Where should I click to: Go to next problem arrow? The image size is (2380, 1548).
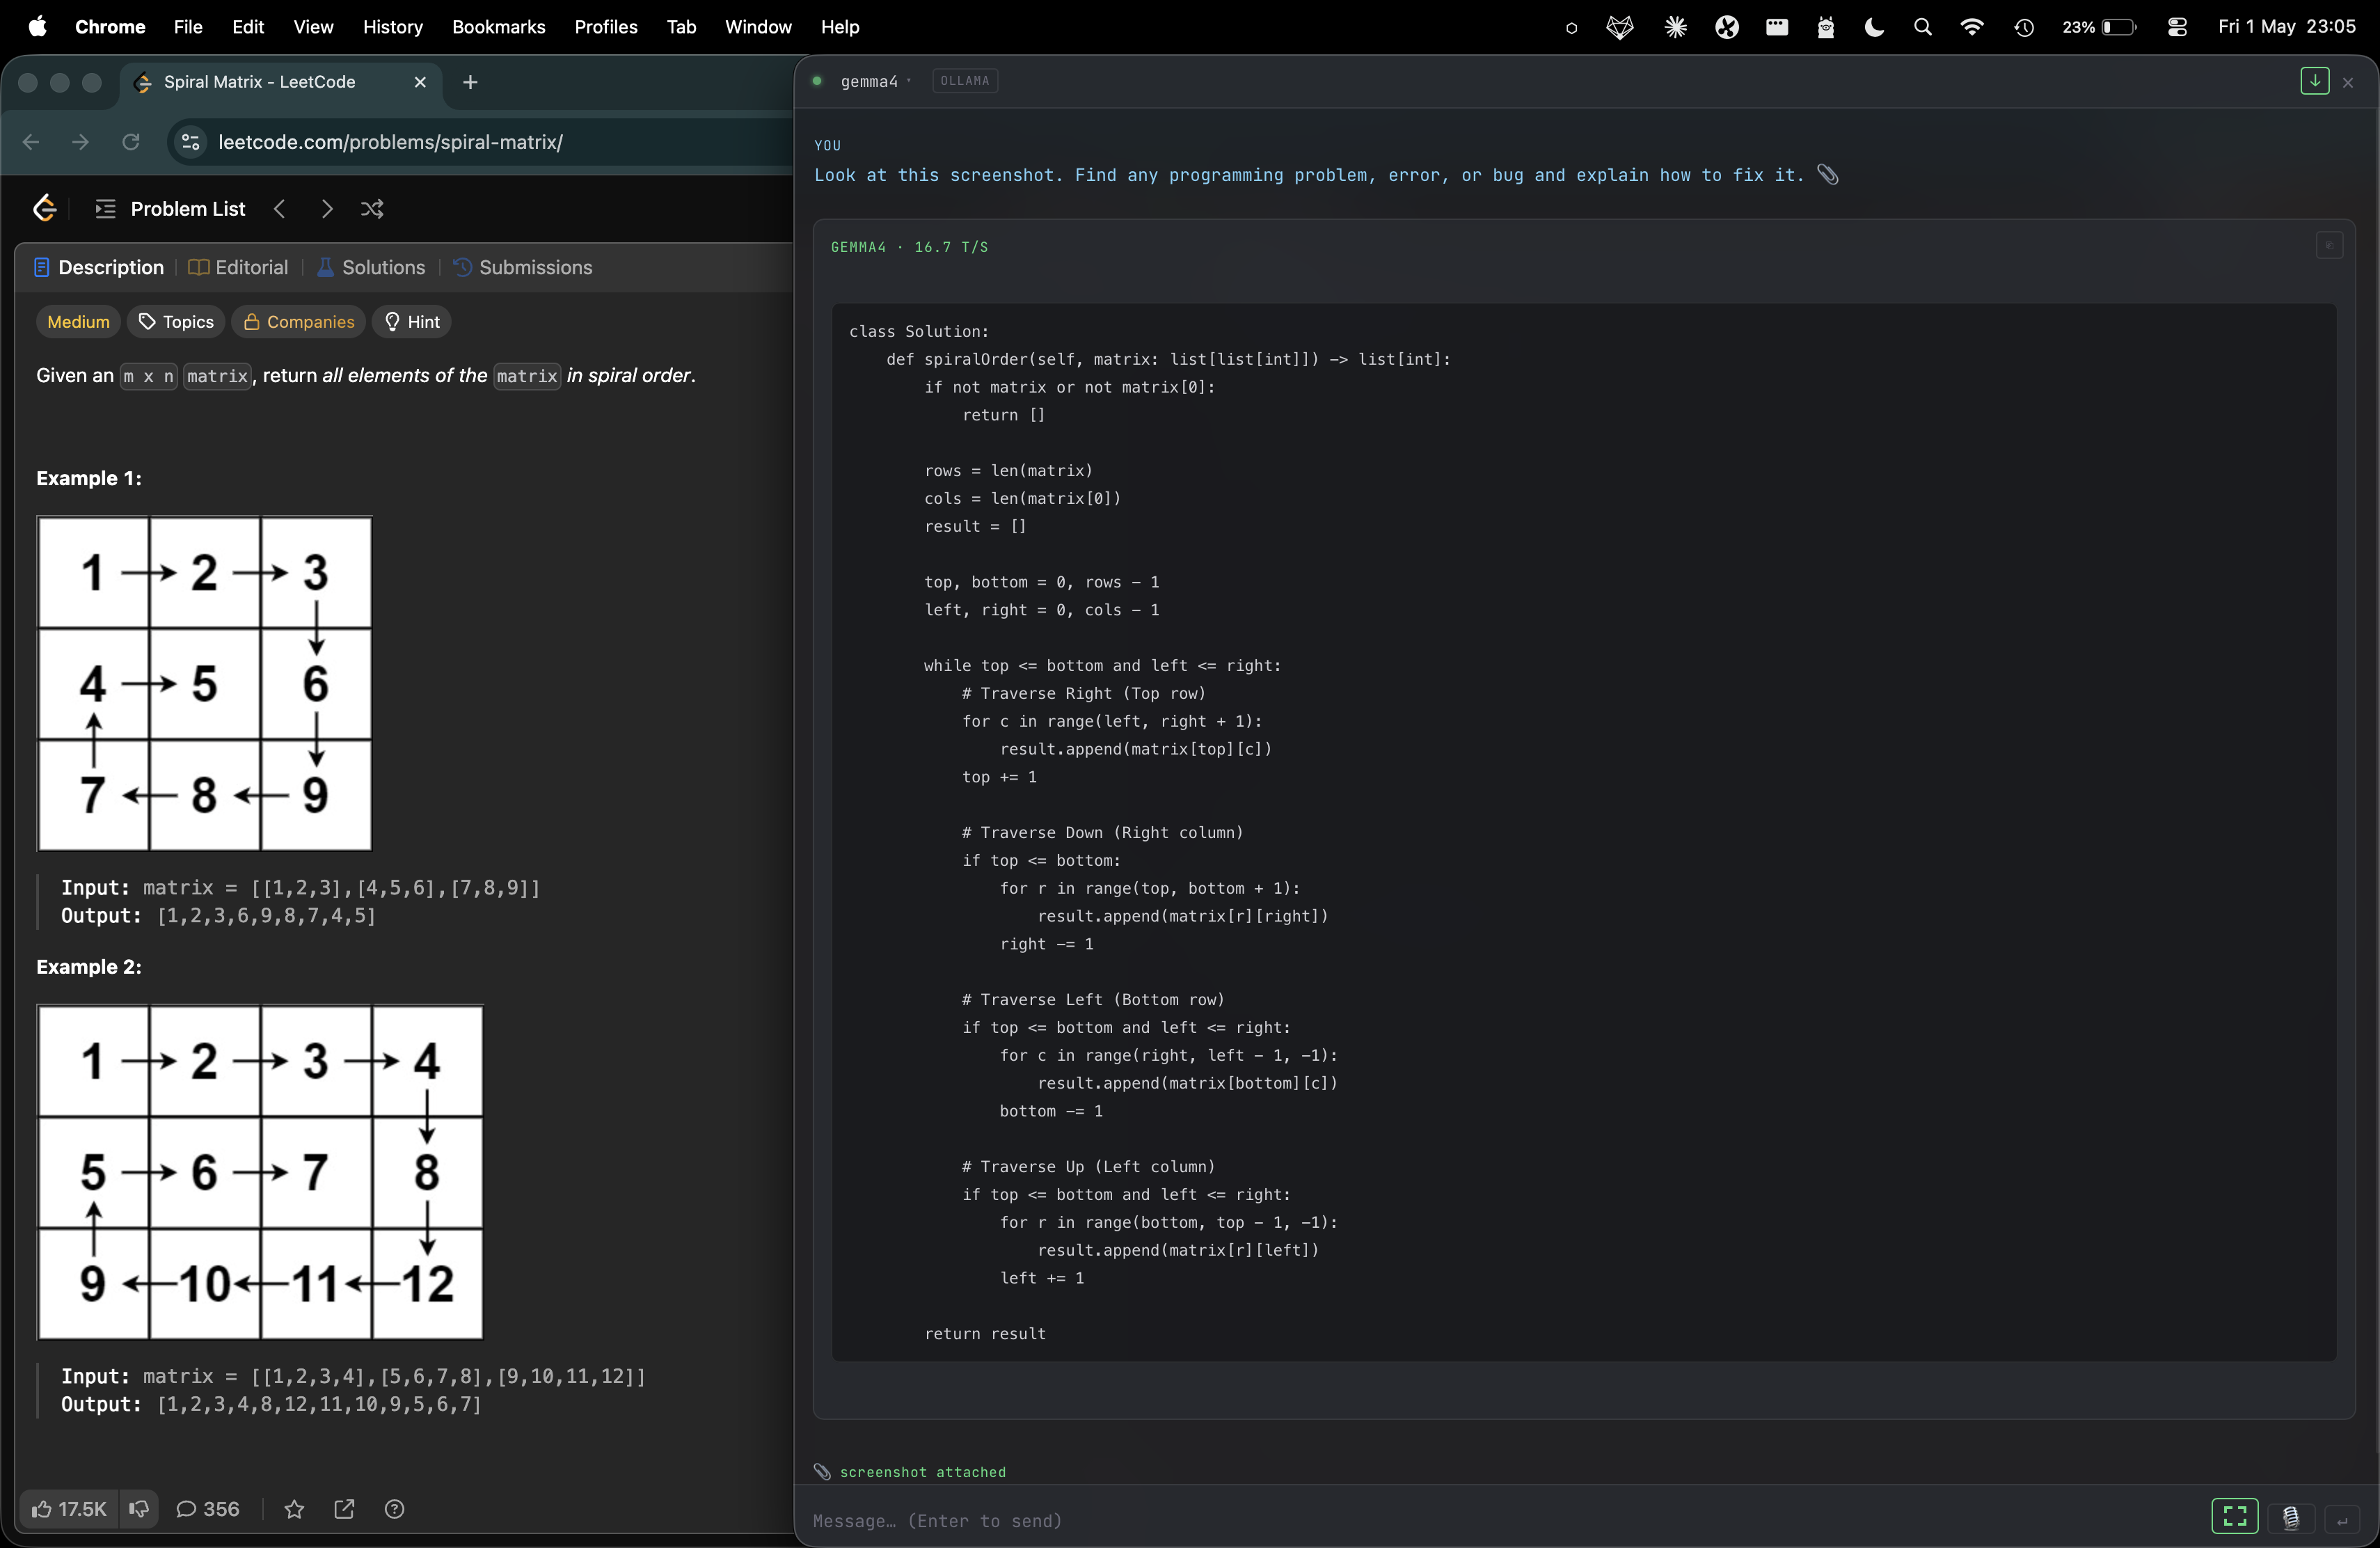pos(326,208)
